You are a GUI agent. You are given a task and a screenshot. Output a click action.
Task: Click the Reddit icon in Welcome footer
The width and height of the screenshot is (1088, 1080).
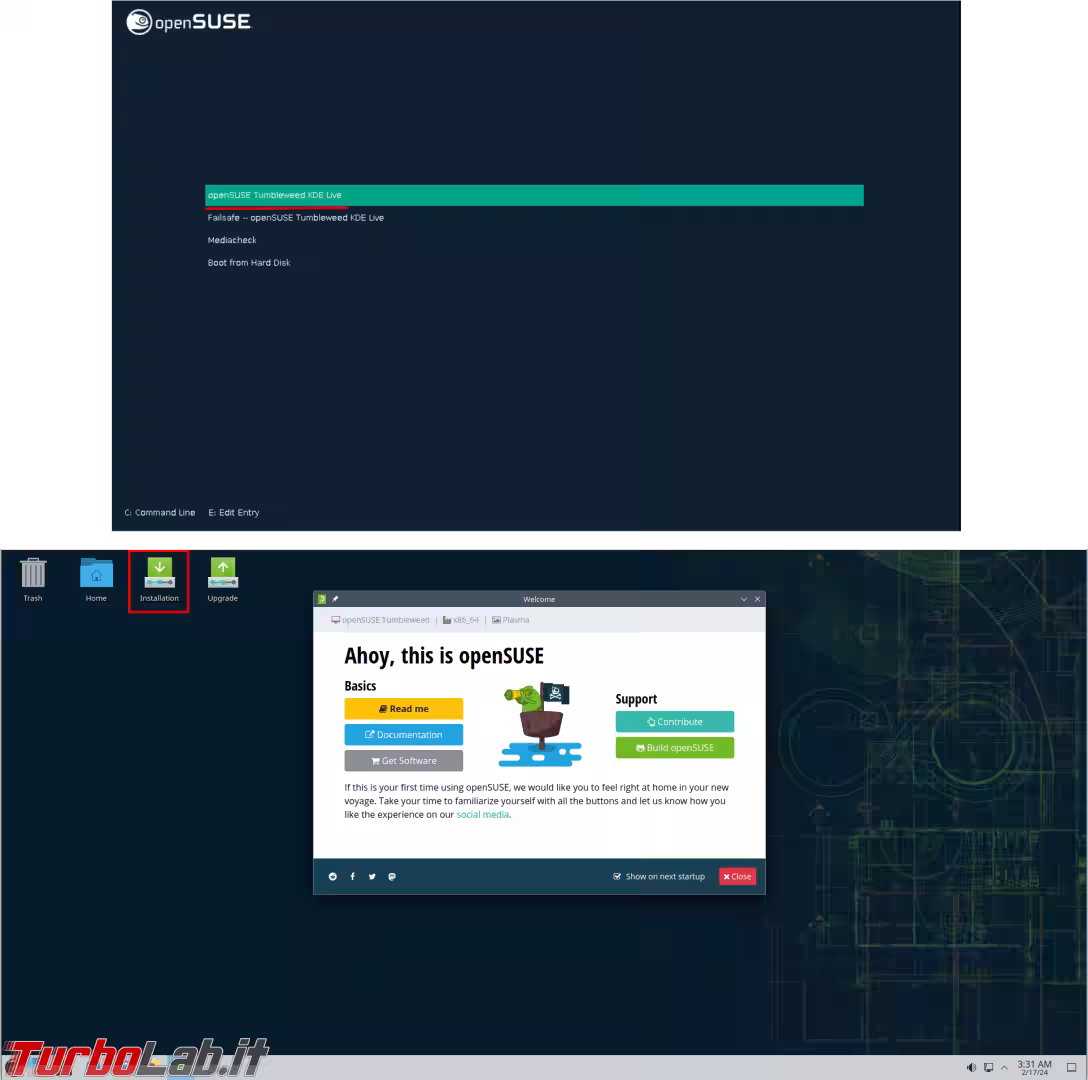[333, 877]
